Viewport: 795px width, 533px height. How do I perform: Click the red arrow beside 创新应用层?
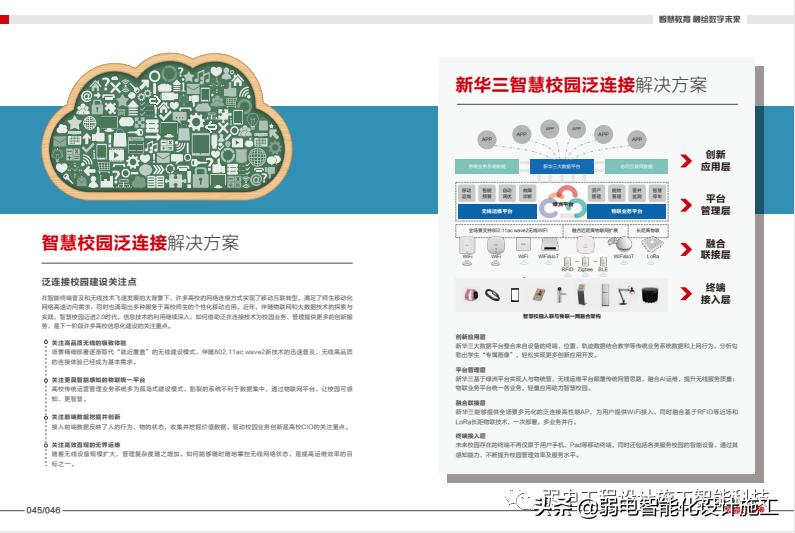pyautogui.click(x=686, y=161)
